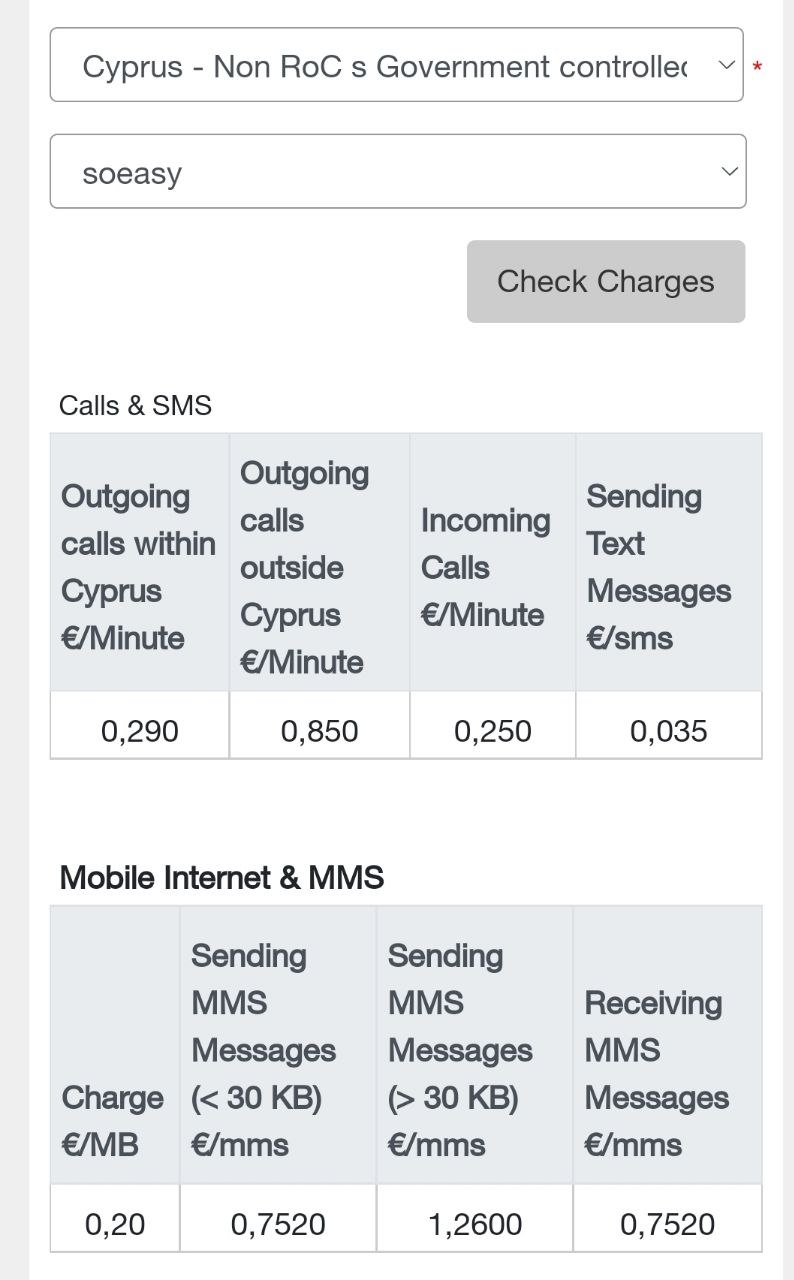Click the 0,20 charge per MB cell
The width and height of the screenshot is (794, 1280).
tap(115, 1224)
